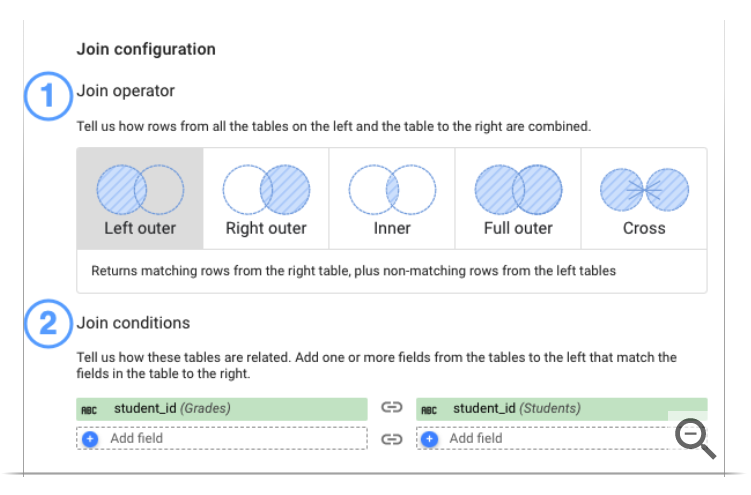Click the Right outer Venn diagram icon
751x495 pixels.
tap(266, 190)
